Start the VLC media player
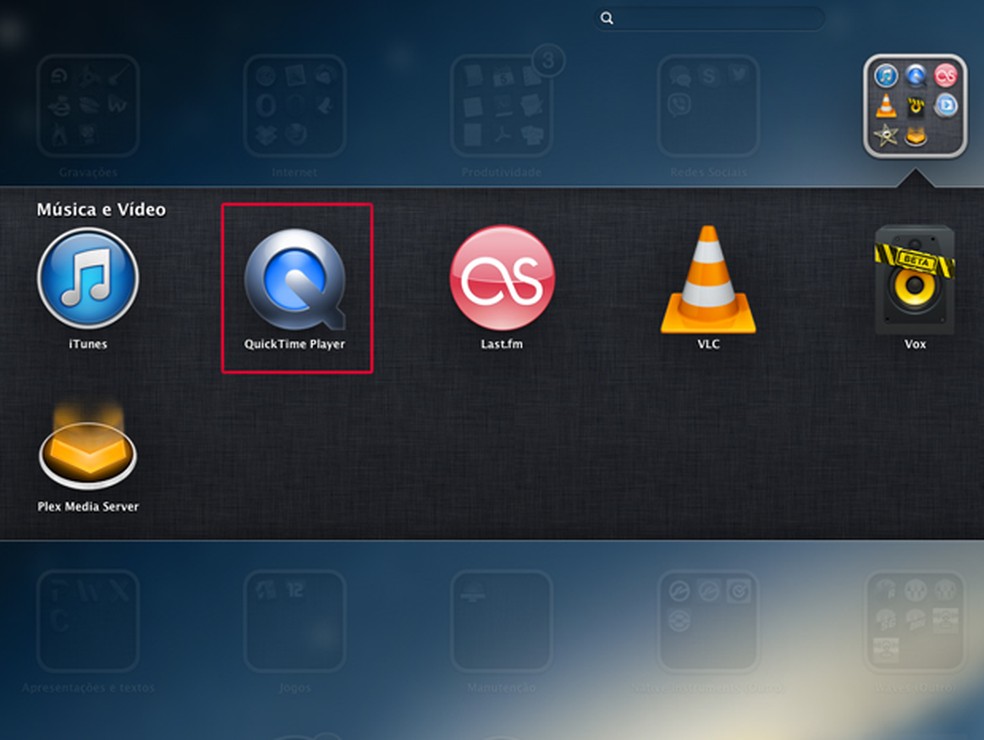 click(708, 280)
